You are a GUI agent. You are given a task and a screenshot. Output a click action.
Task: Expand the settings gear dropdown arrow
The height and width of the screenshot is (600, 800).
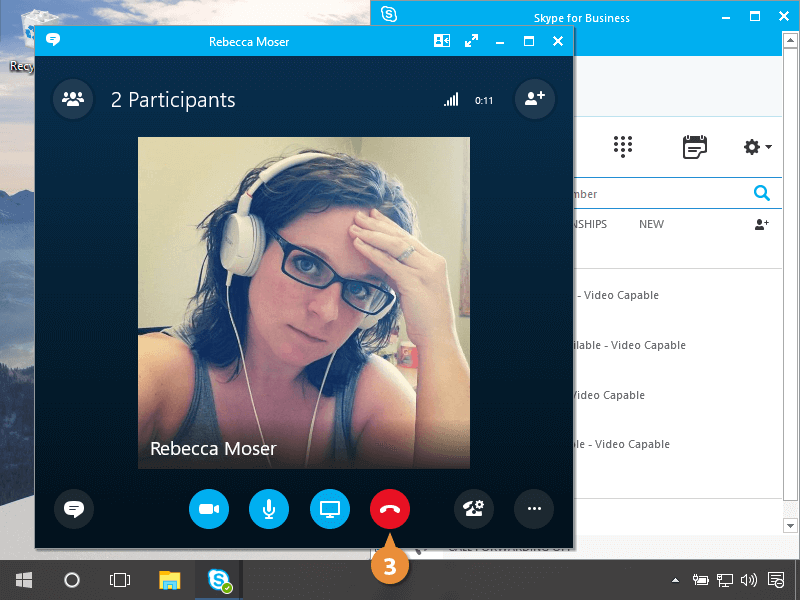pos(768,148)
